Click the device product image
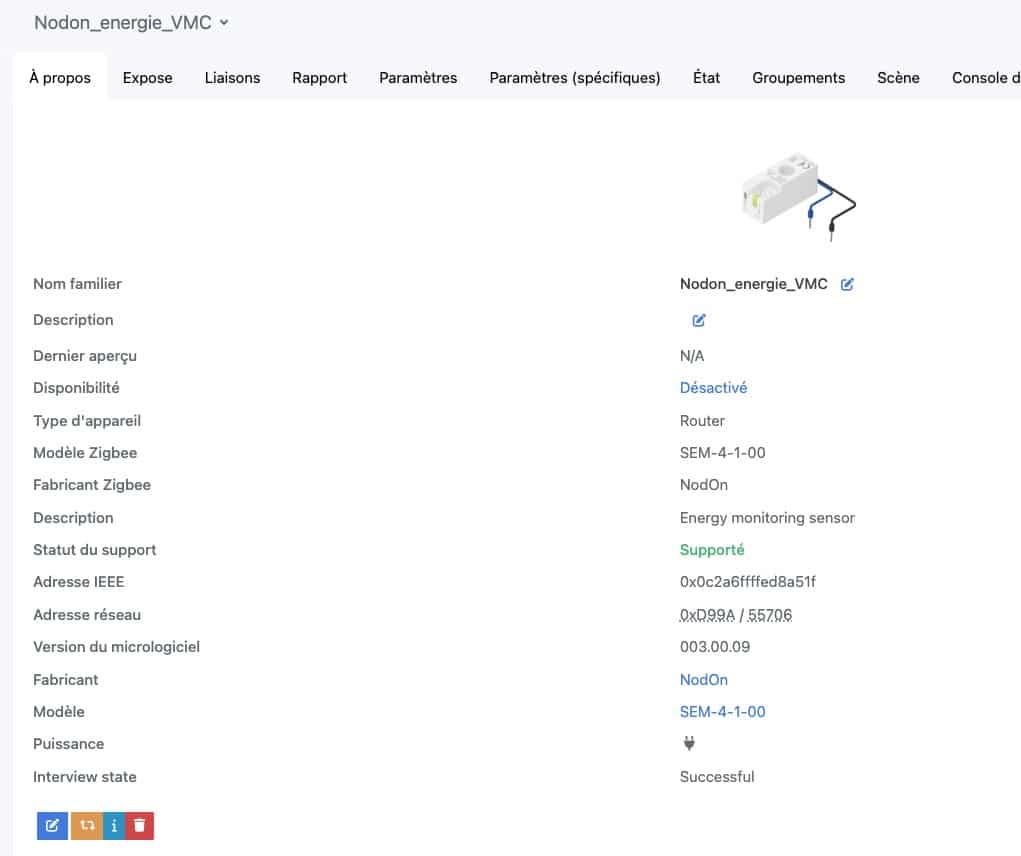 pyautogui.click(x=798, y=195)
